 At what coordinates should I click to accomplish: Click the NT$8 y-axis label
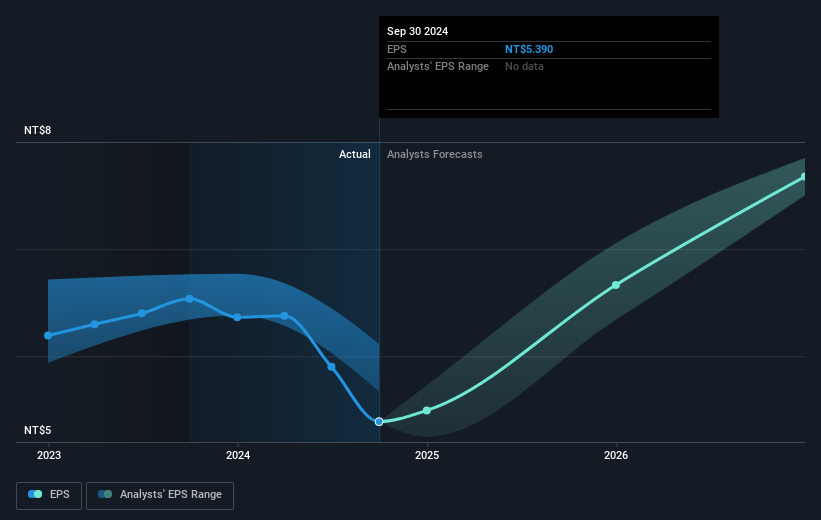coord(38,130)
